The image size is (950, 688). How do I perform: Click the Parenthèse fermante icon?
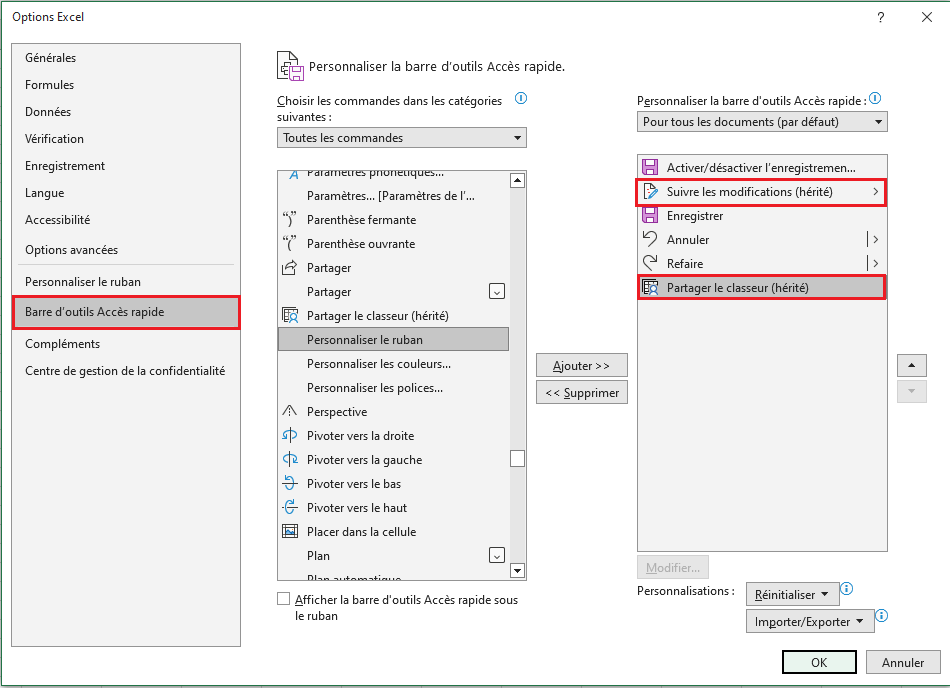tap(290, 219)
